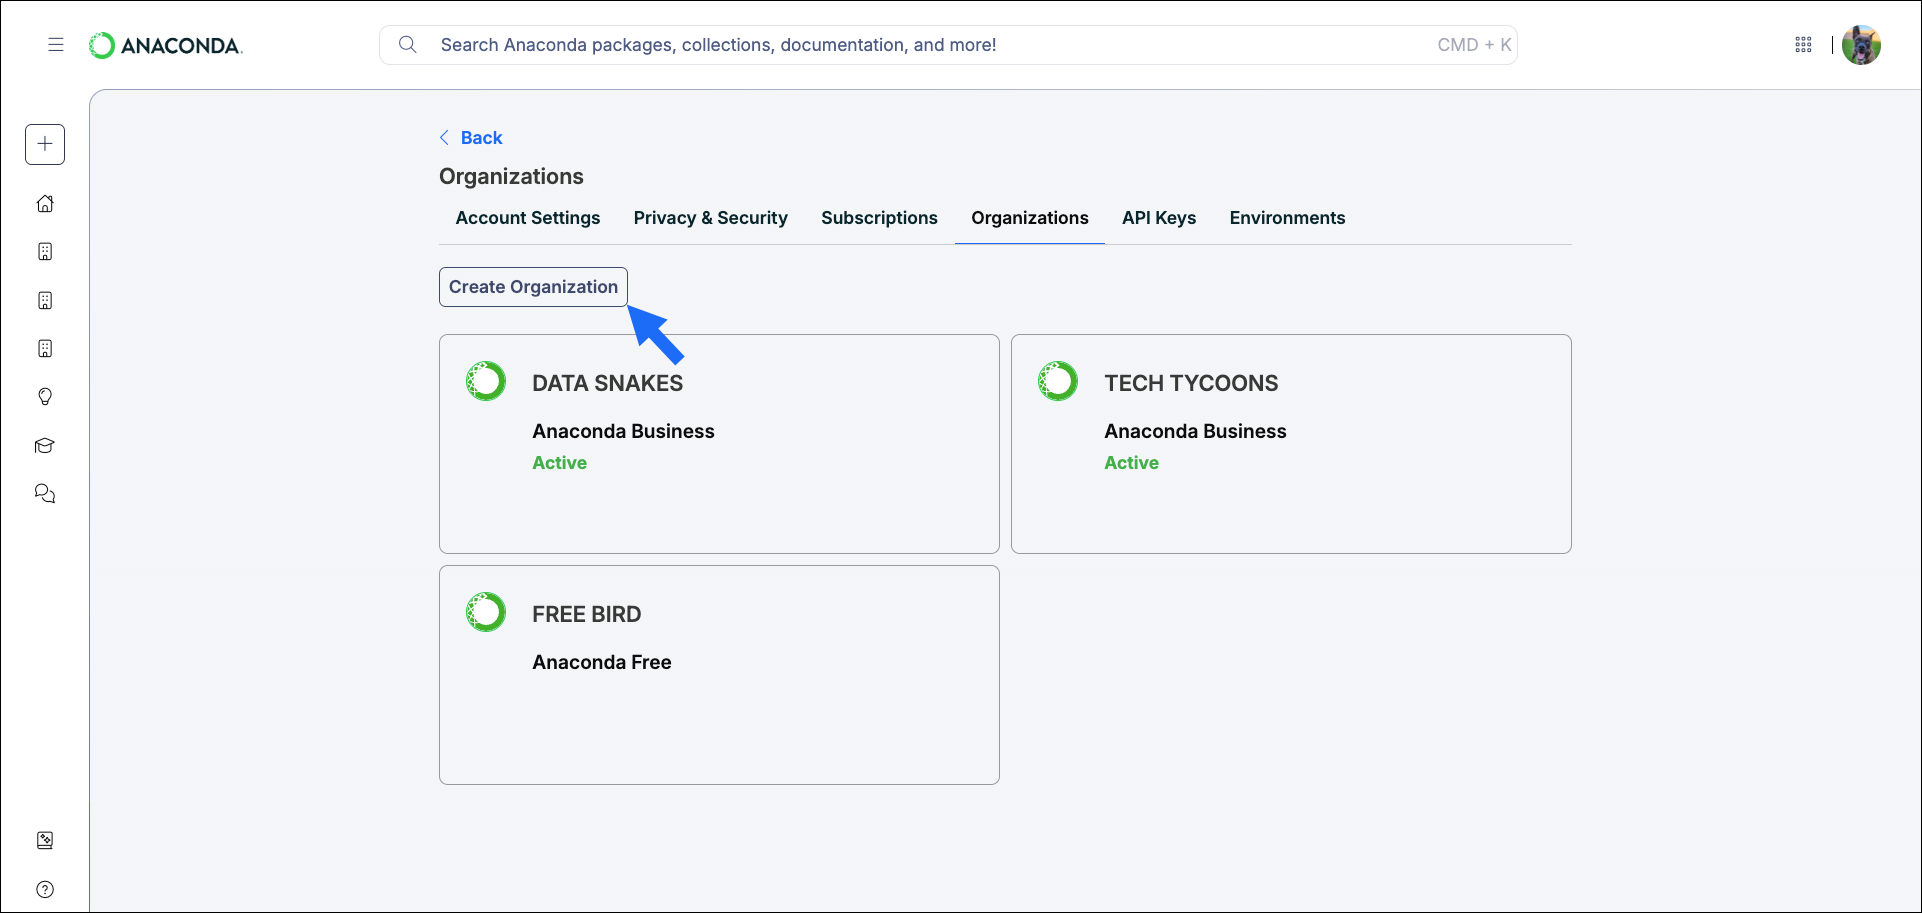Click the app grid icon near the avatar
The width and height of the screenshot is (1922, 913).
click(x=1804, y=45)
